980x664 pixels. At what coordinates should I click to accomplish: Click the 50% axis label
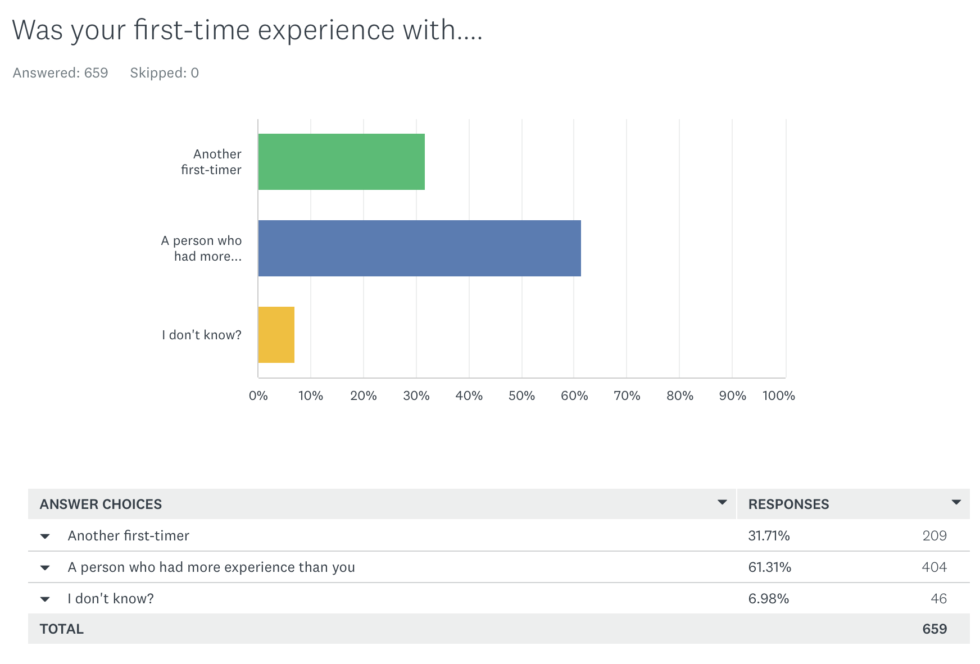pyautogui.click(x=521, y=396)
